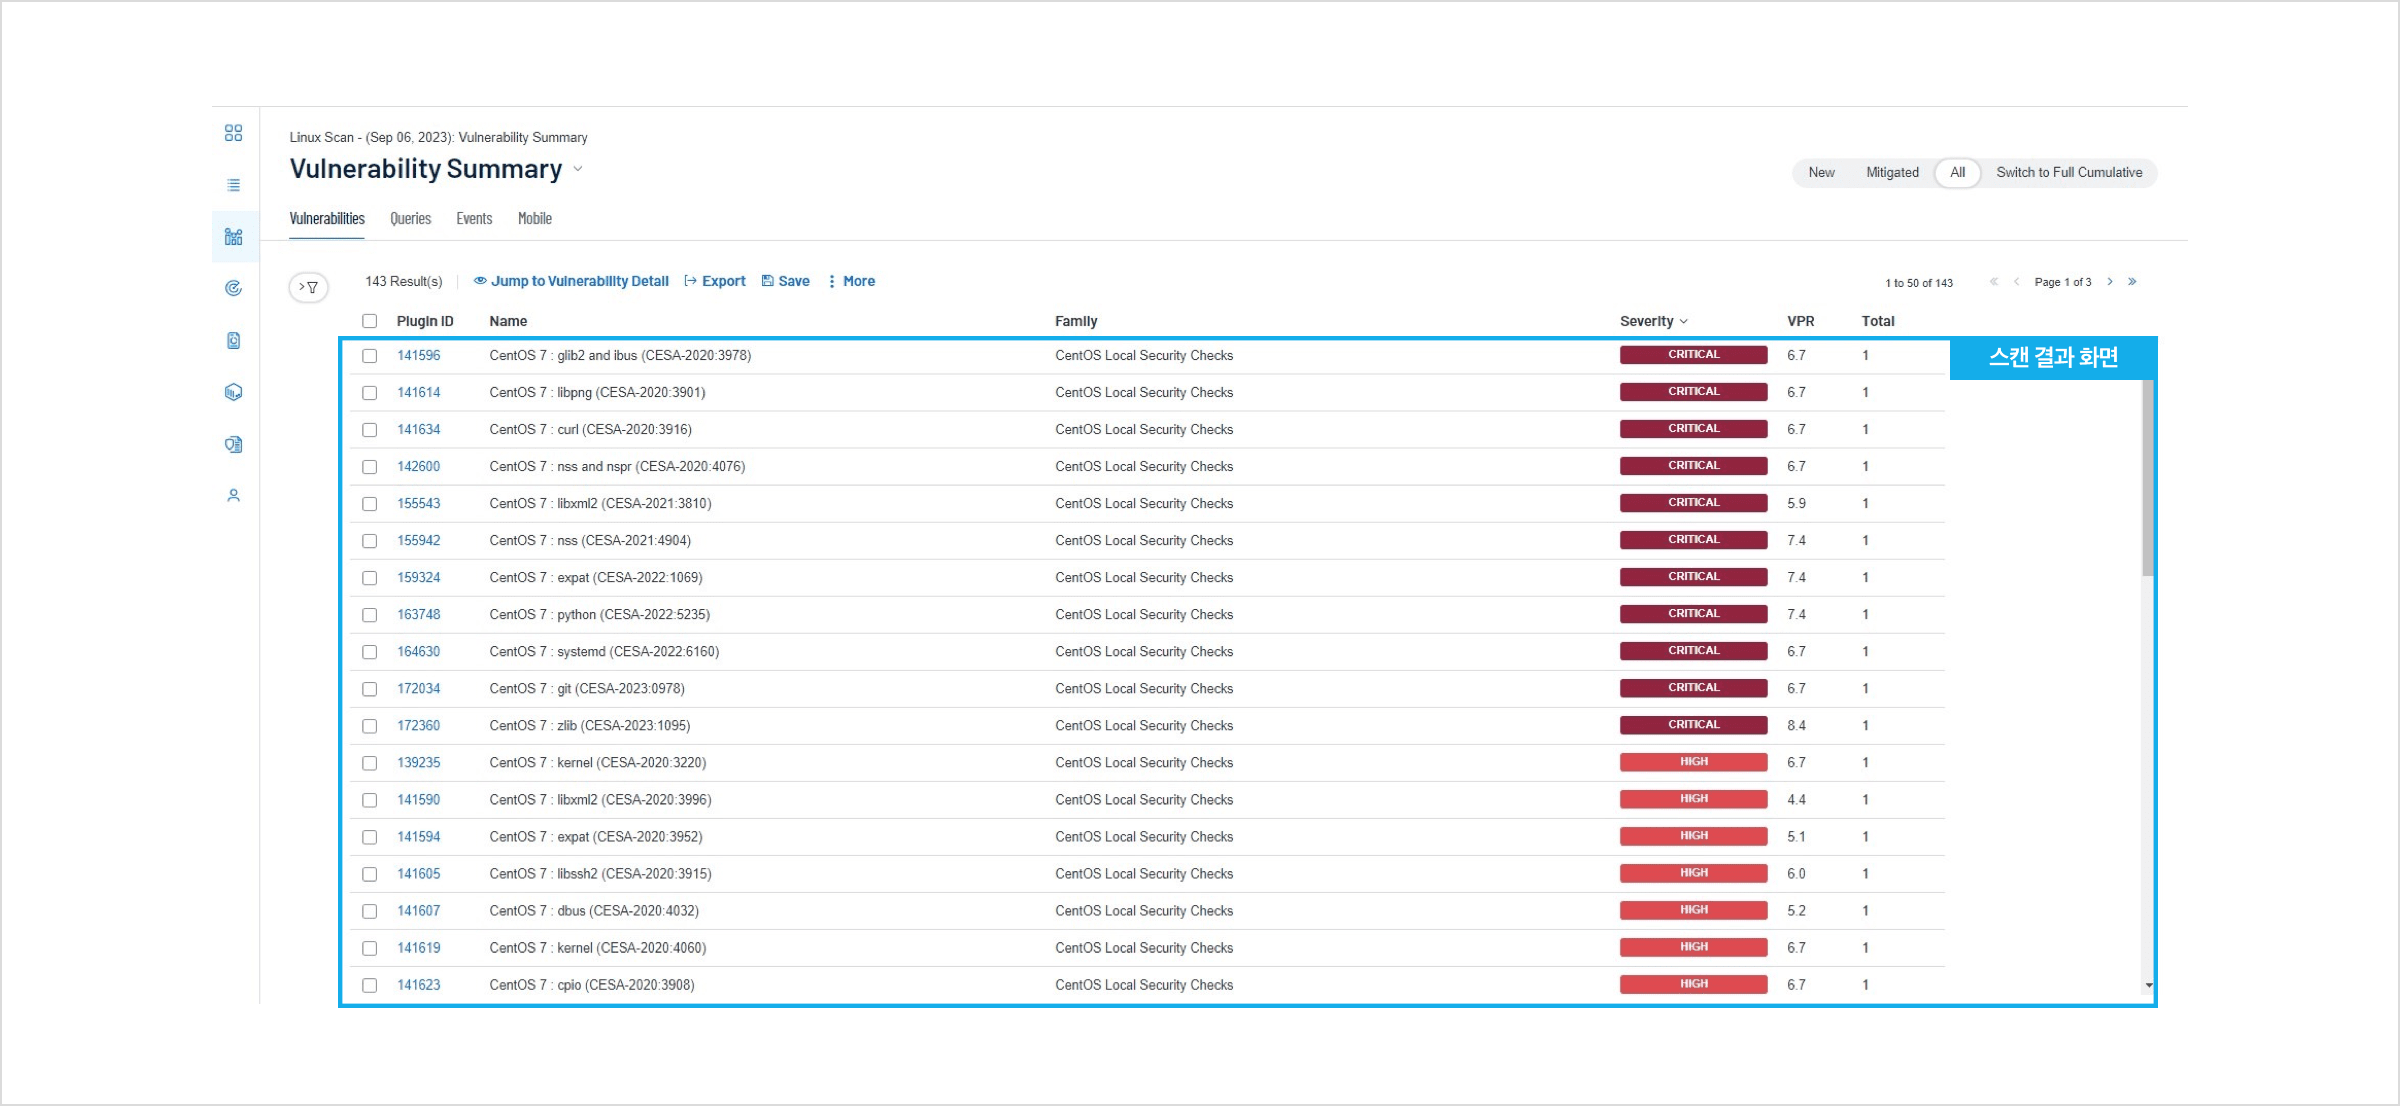2400x1108 pixels.
Task: Check the select-all checkbox in header
Action: pyautogui.click(x=370, y=321)
